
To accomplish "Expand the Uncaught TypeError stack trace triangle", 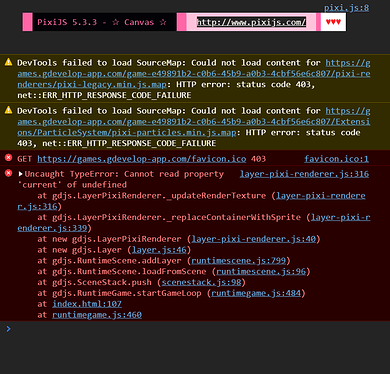I will point(20,174).
